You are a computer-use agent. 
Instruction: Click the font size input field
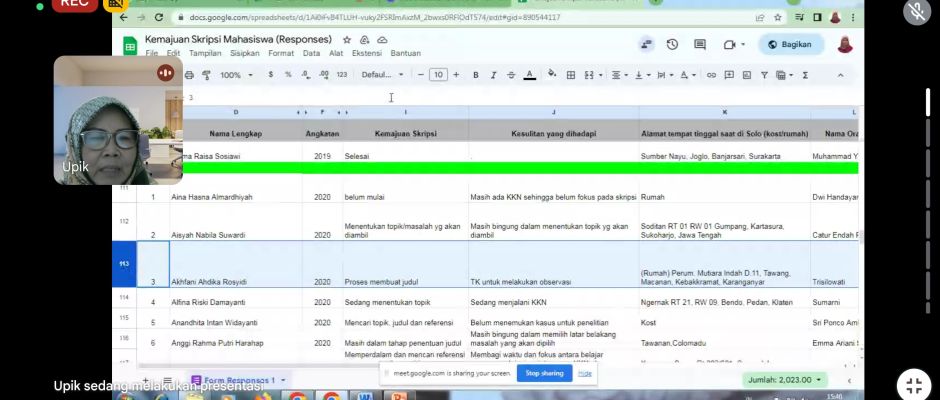coord(438,75)
